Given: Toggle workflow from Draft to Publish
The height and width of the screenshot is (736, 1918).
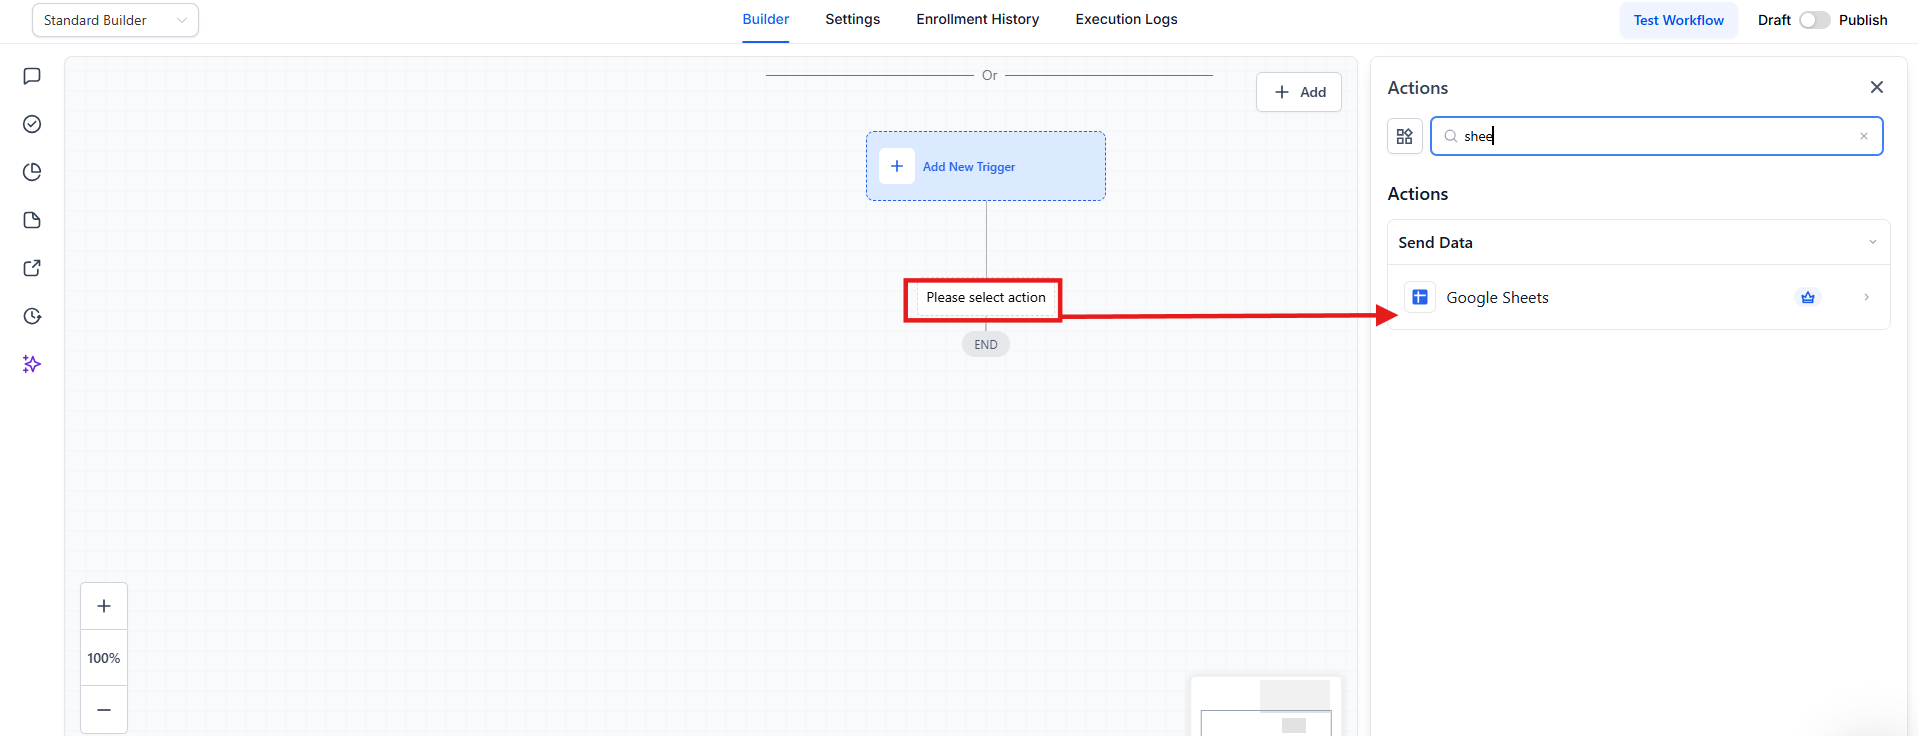Looking at the screenshot, I should tap(1815, 20).
